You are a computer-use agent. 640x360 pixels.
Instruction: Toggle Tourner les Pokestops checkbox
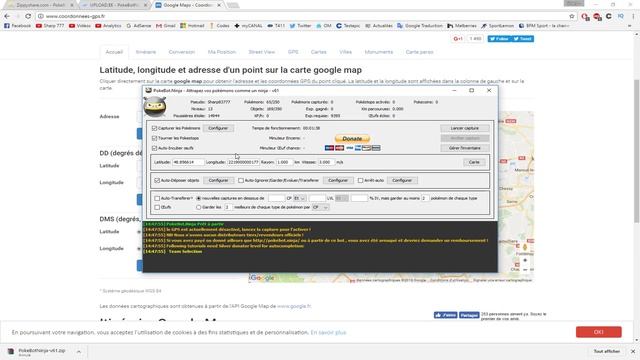(x=155, y=138)
